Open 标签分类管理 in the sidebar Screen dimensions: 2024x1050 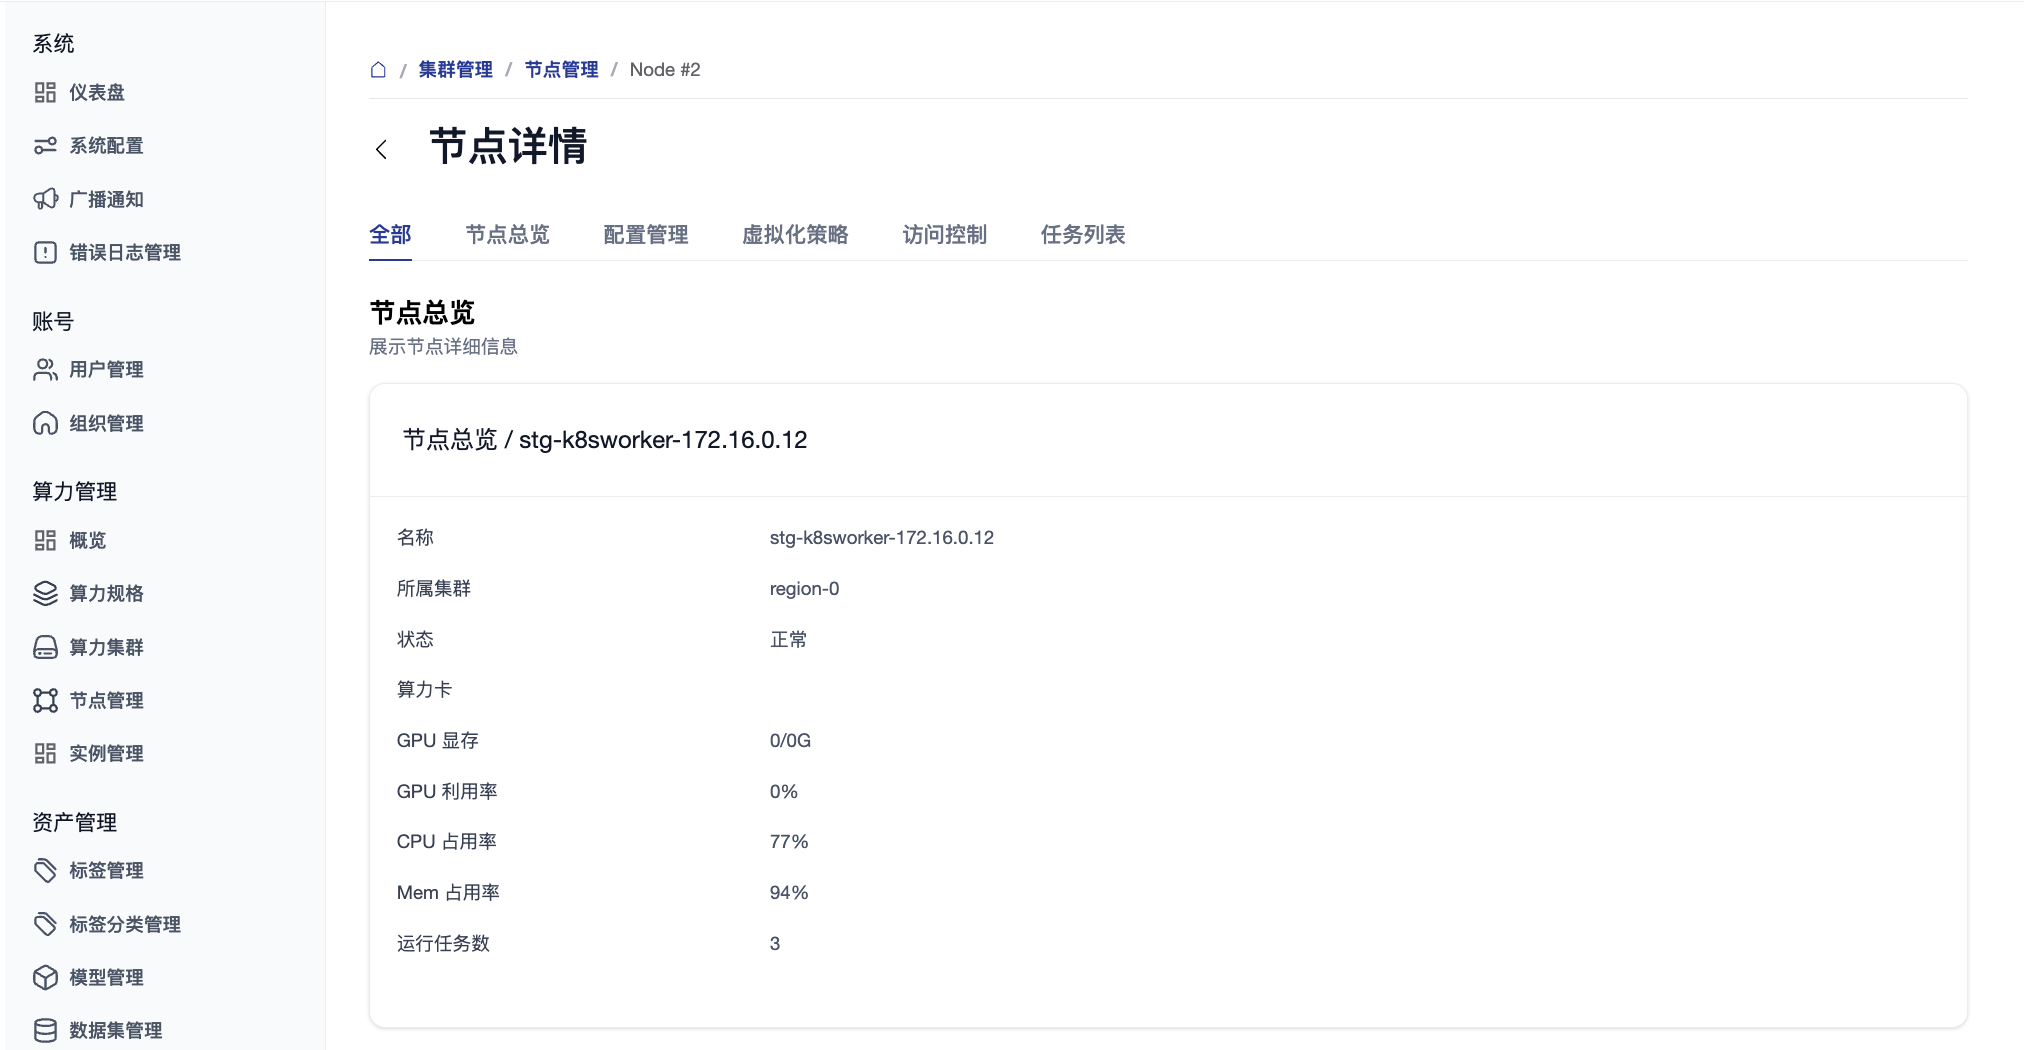tap(124, 924)
